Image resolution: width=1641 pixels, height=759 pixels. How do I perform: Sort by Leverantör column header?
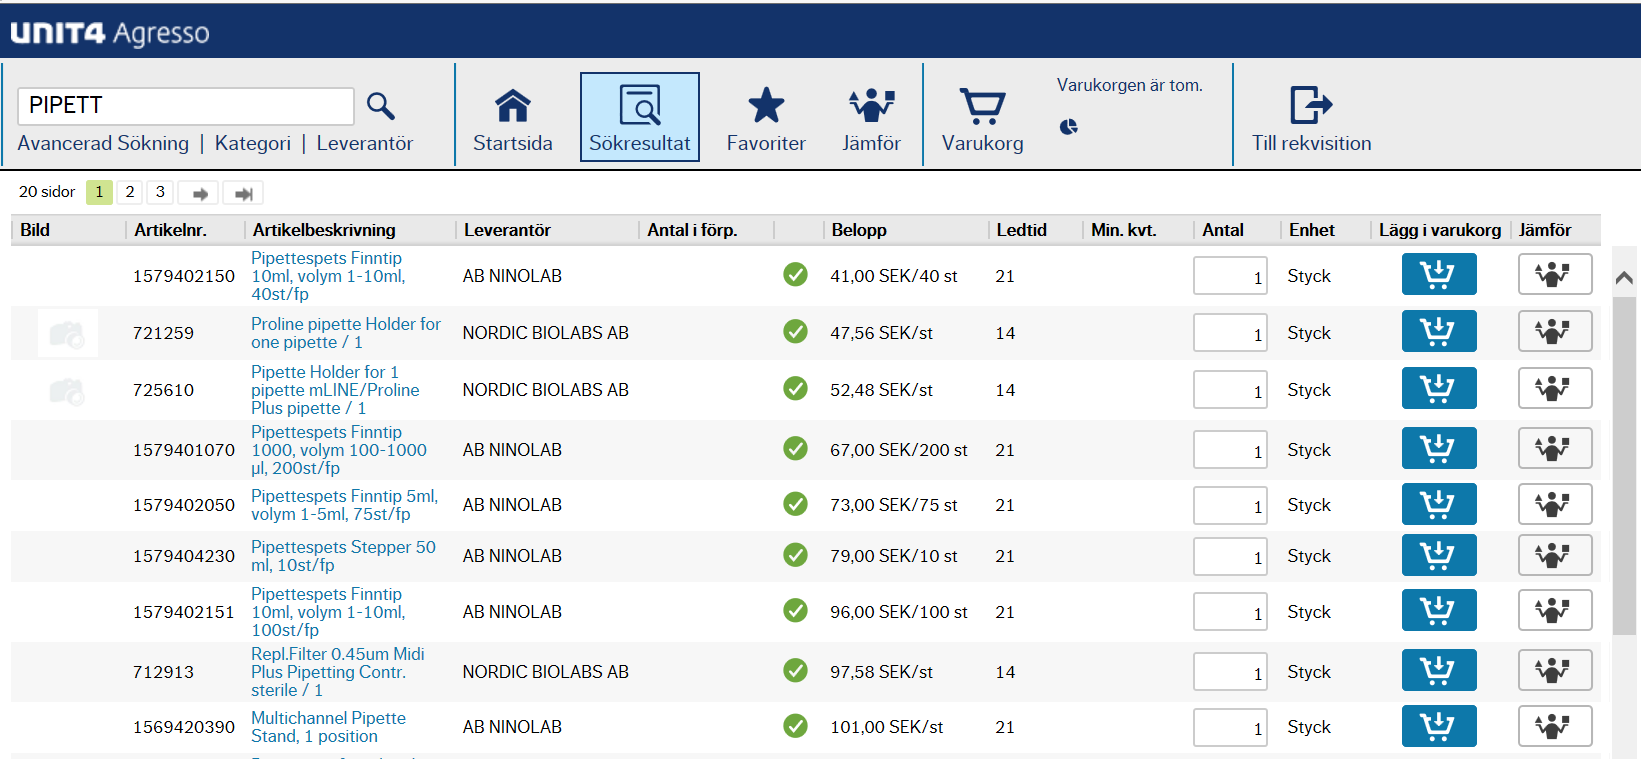tap(507, 230)
